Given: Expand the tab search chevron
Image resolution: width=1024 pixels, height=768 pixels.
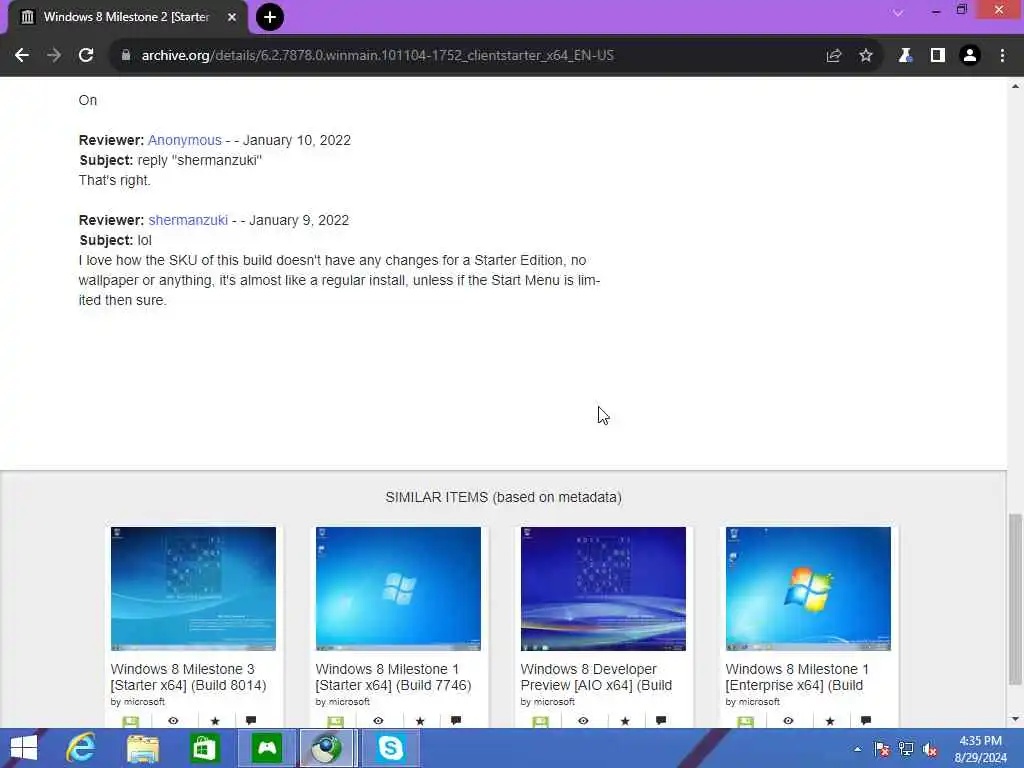Looking at the screenshot, I should pos(898,13).
